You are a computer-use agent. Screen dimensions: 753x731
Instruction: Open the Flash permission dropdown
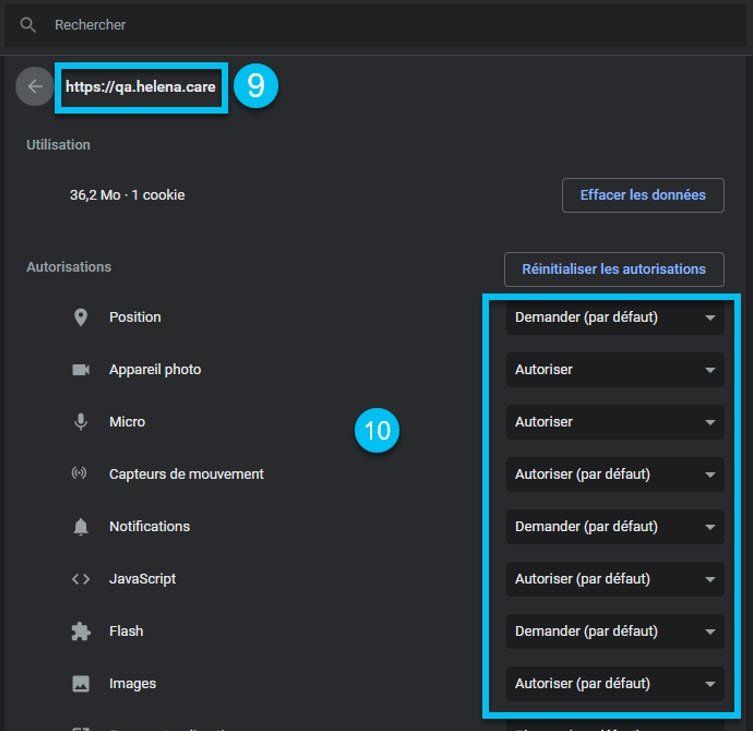(x=615, y=632)
